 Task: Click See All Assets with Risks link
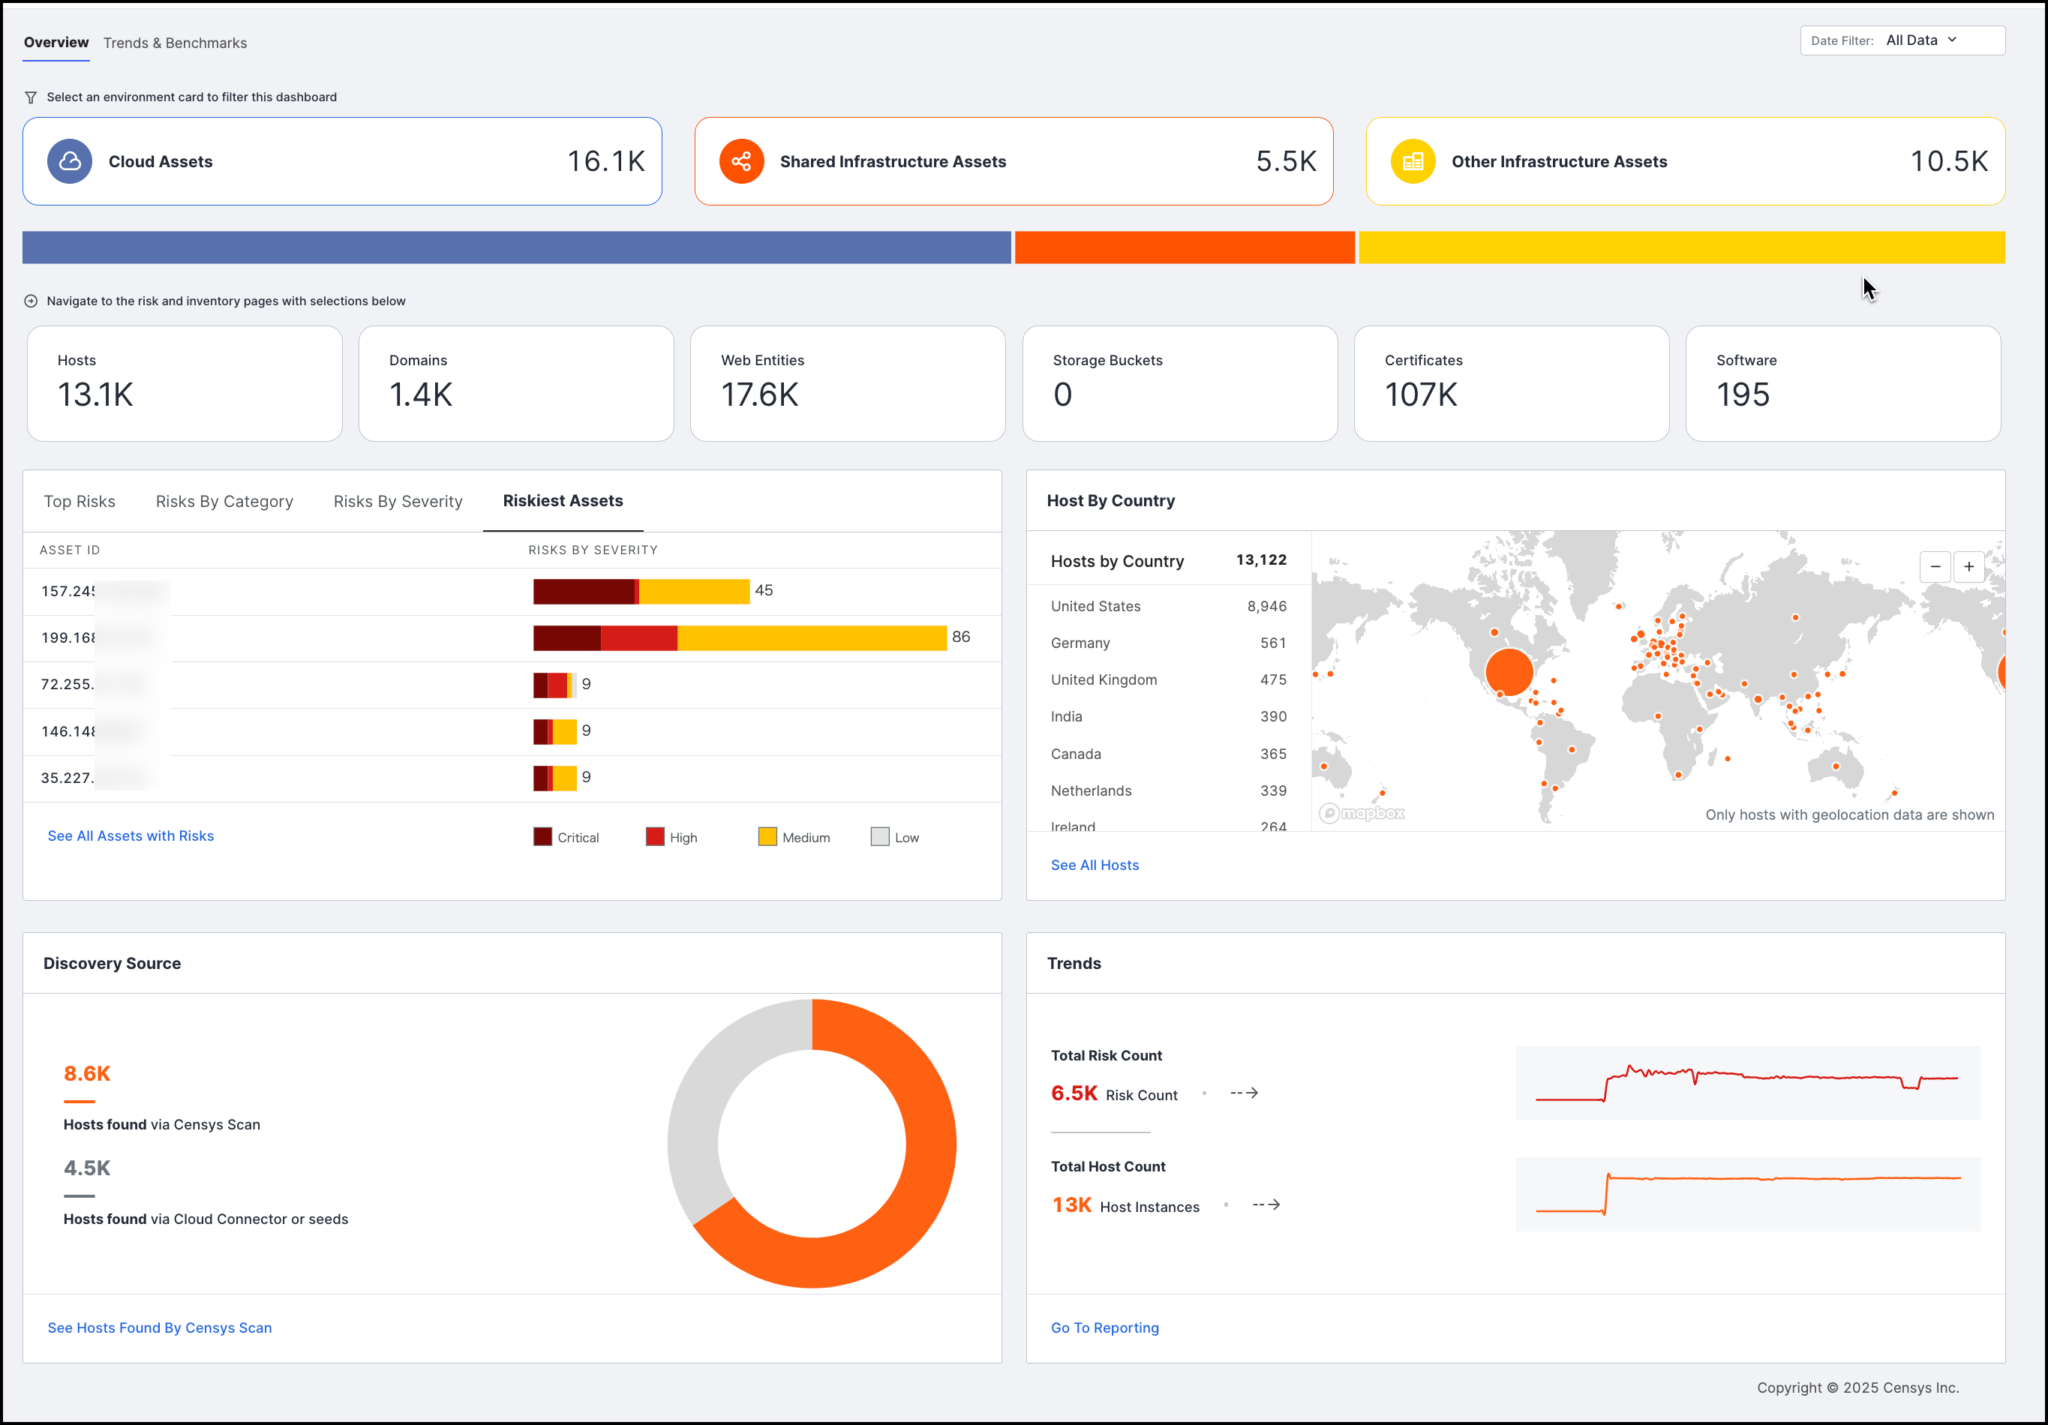131,836
